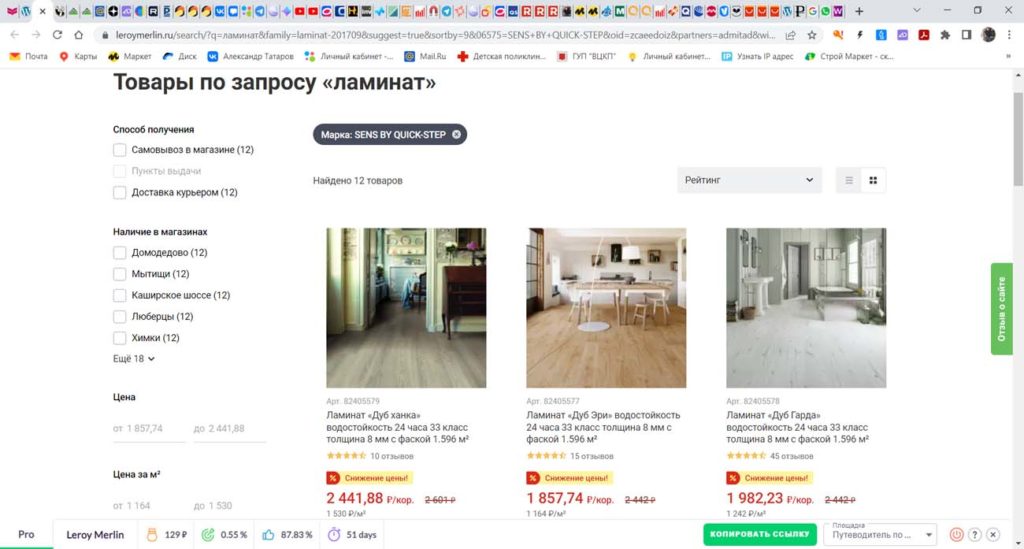Open the Дуб Эри laminate product image

tap(606, 307)
